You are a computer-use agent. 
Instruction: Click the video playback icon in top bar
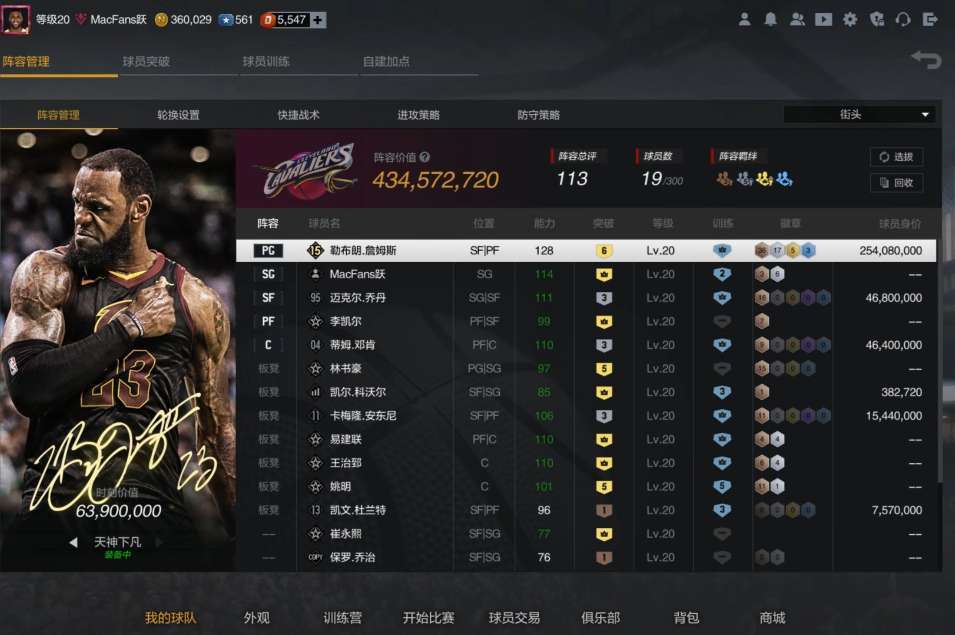tap(823, 19)
